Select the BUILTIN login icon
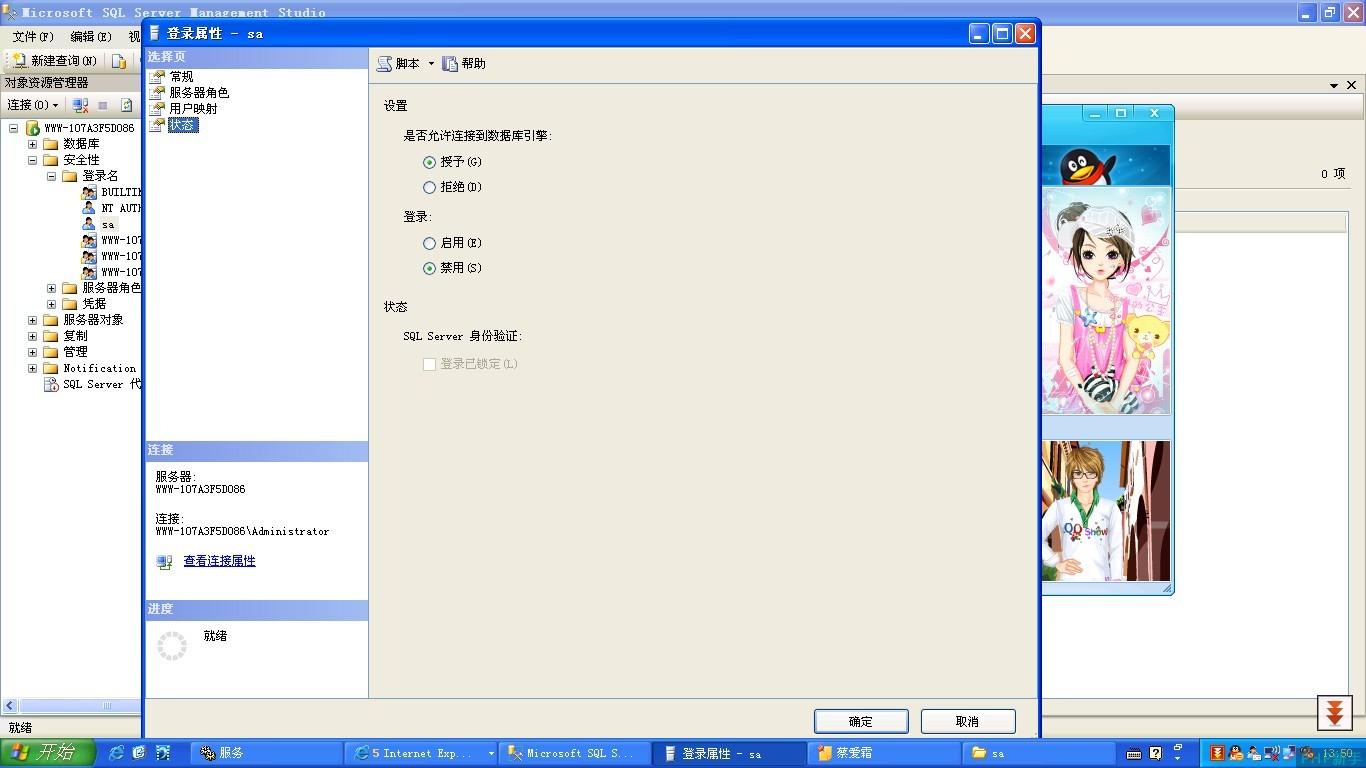 (89, 192)
